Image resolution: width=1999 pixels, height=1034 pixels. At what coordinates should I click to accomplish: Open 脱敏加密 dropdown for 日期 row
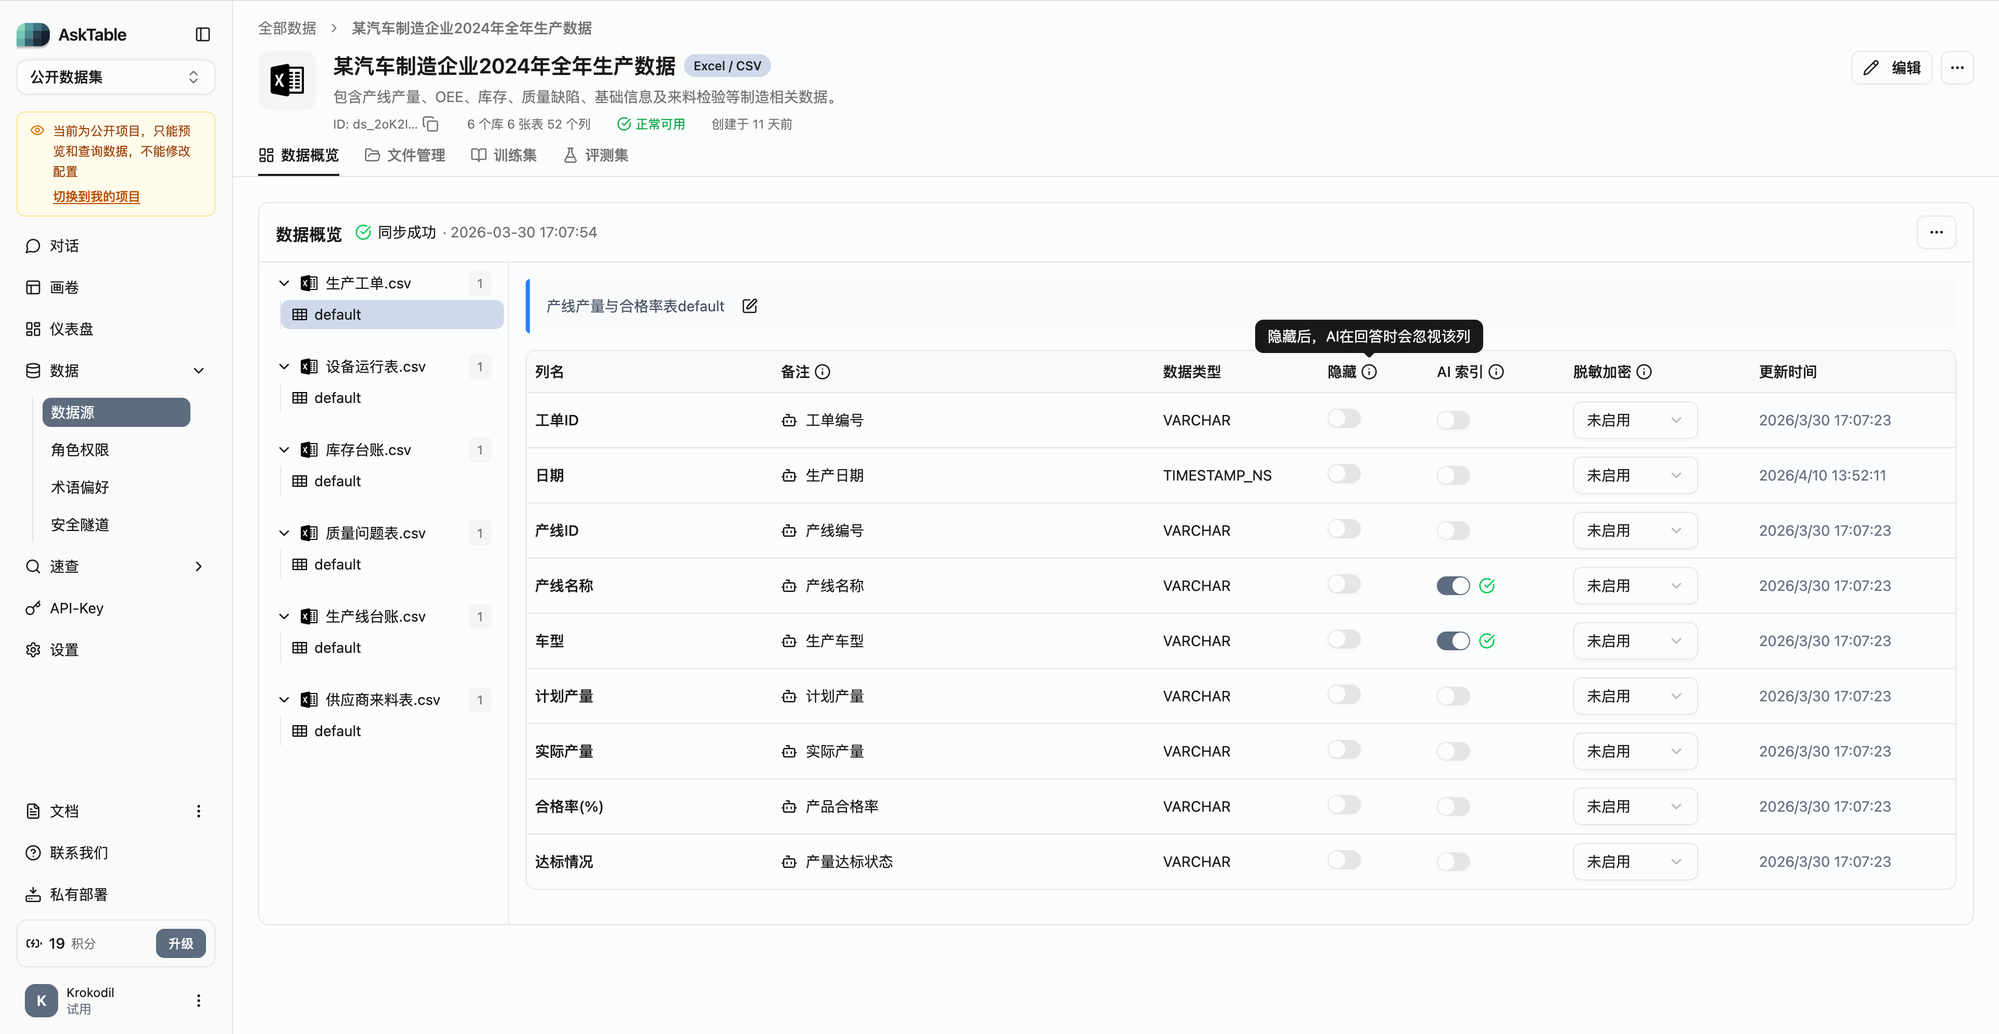pos(1634,475)
